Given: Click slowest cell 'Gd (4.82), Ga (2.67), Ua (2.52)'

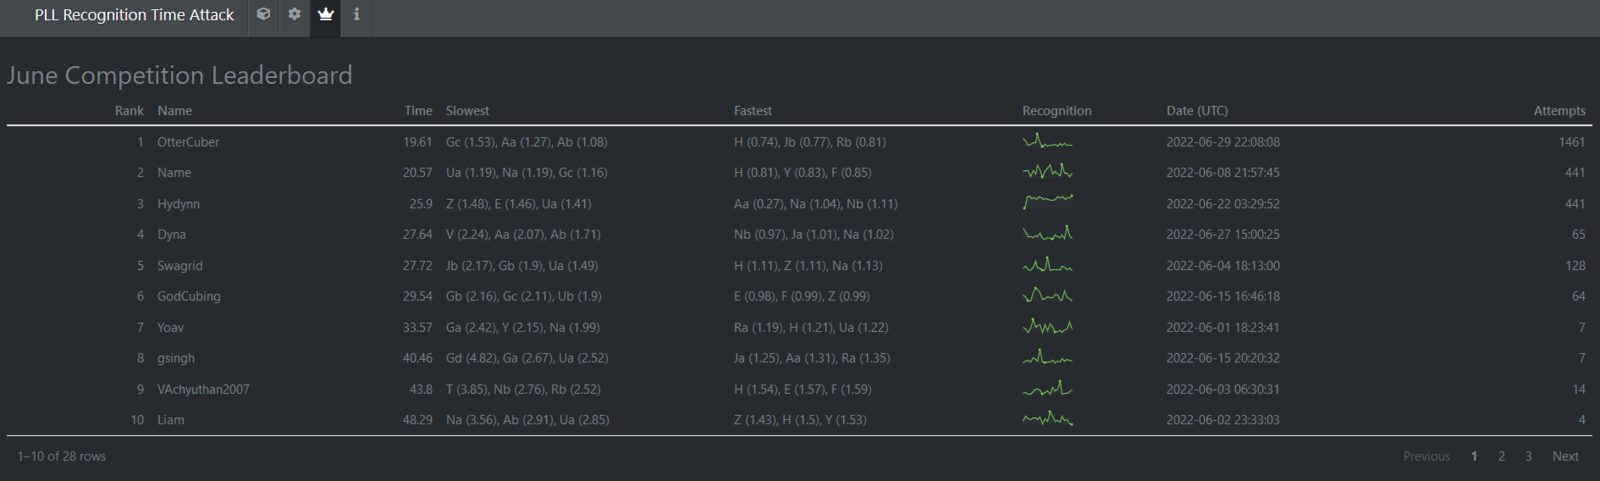Looking at the screenshot, I should coord(527,358).
